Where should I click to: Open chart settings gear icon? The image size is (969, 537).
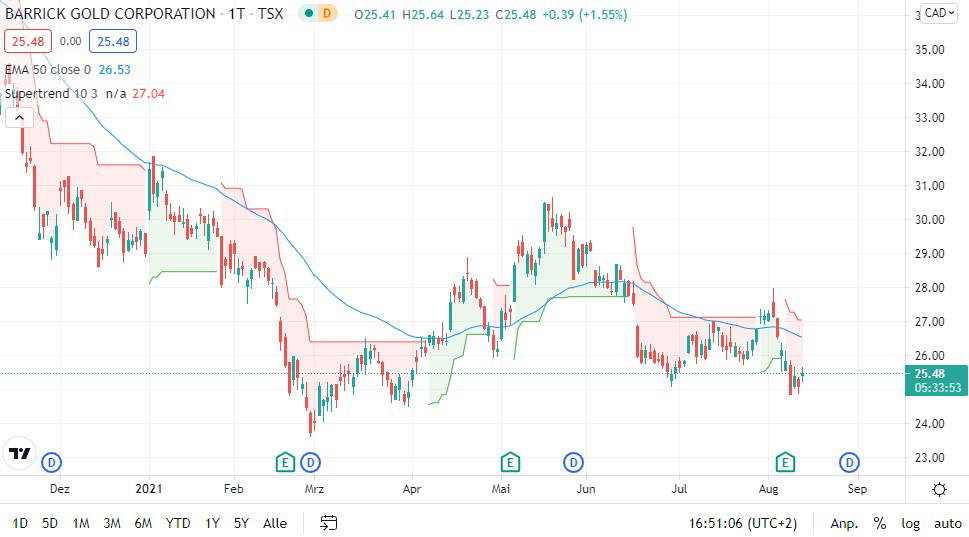939,489
